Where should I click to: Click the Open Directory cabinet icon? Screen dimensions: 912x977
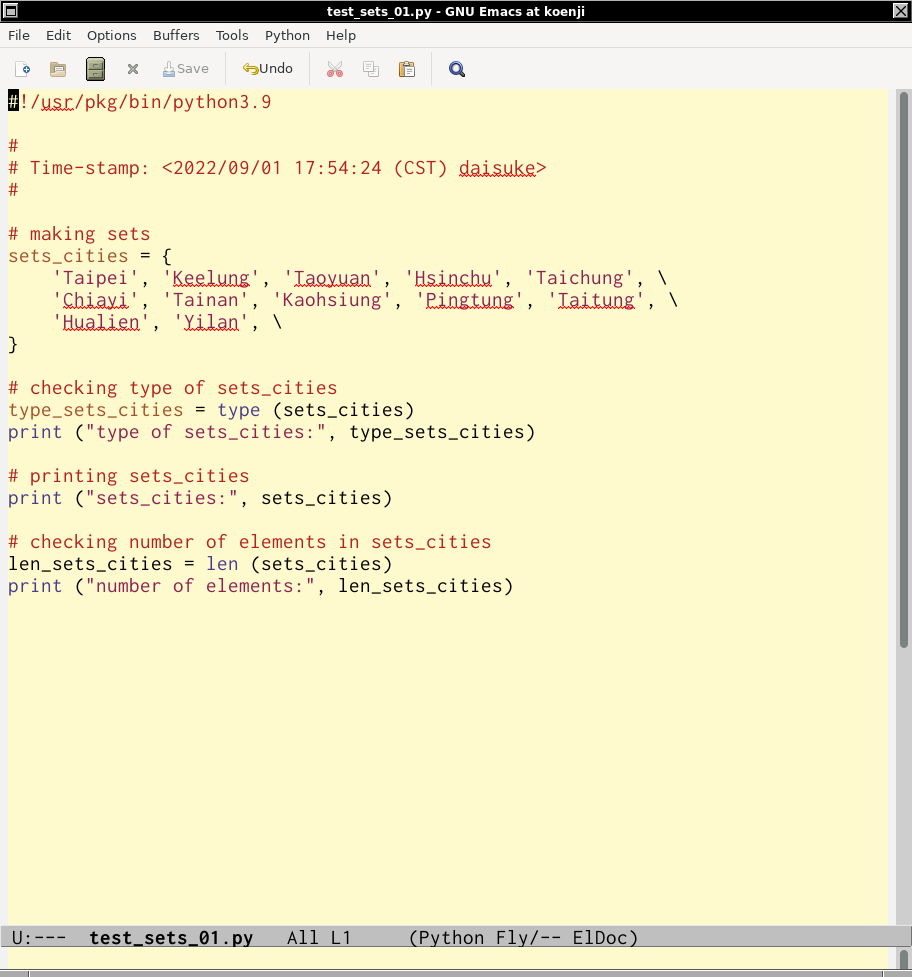[x=95, y=69]
